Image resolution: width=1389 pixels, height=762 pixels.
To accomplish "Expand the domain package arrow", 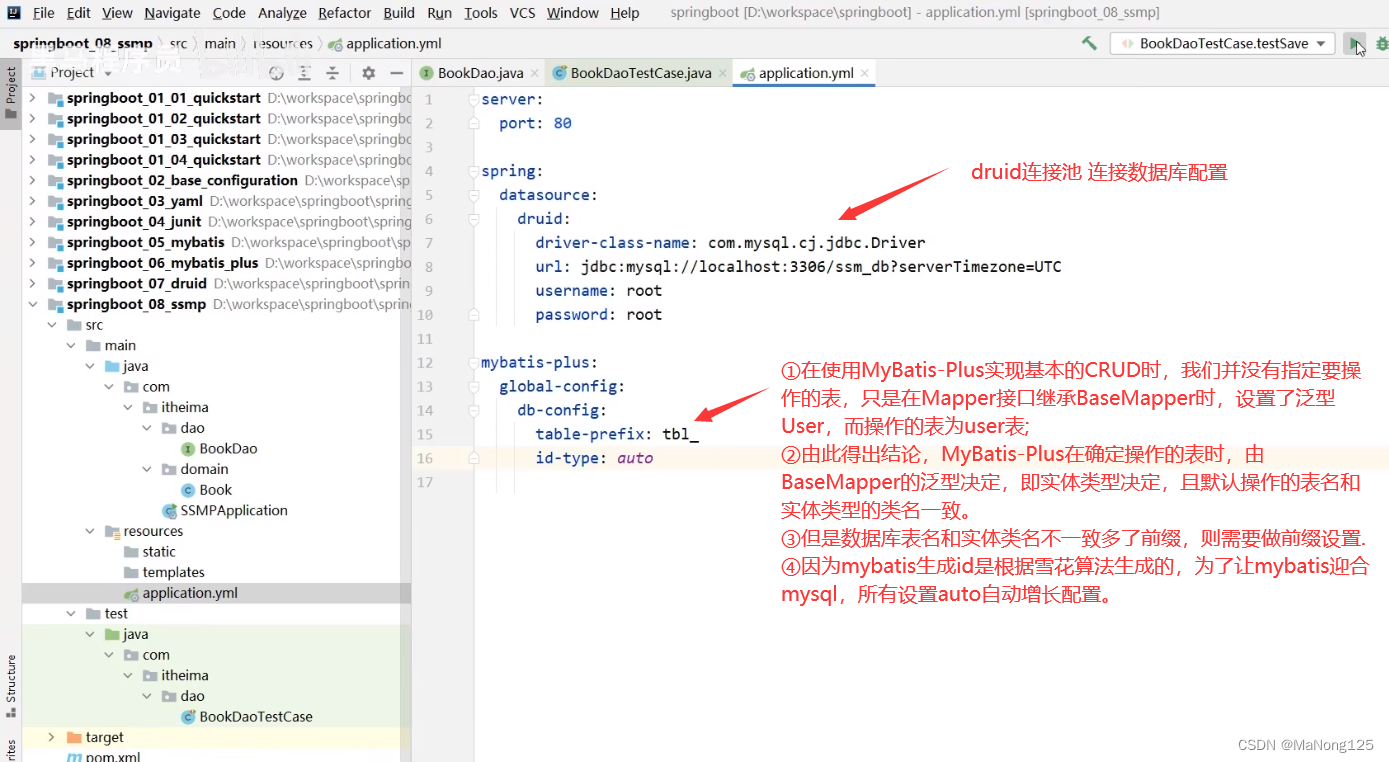I will 147,469.
